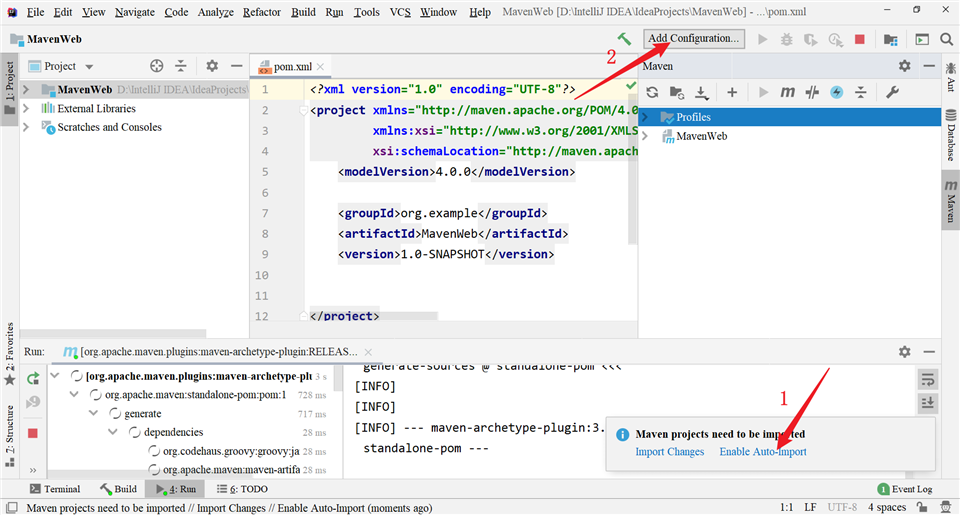The width and height of the screenshot is (960, 515).
Task: Click Download Sources and Documentation icon
Action: click(702, 92)
